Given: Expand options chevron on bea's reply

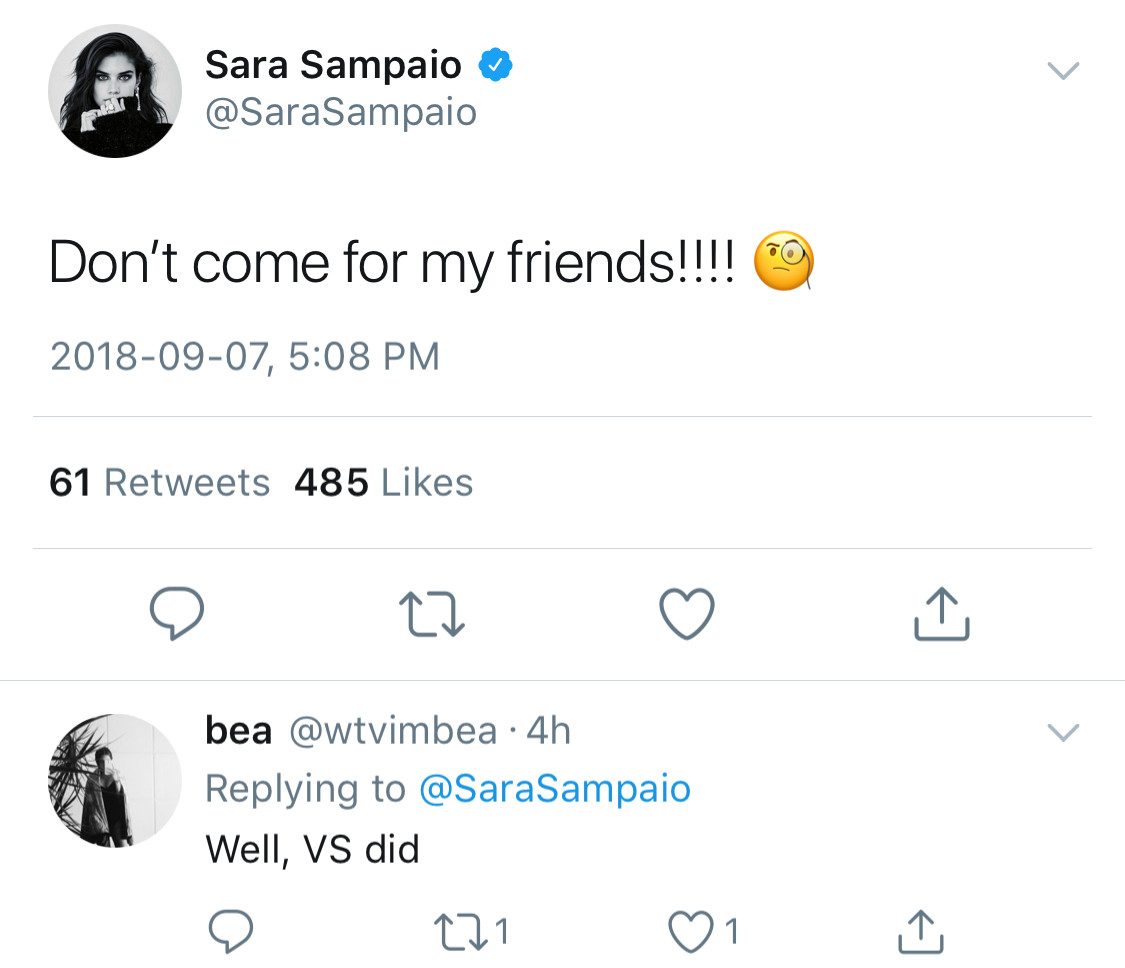Looking at the screenshot, I should point(1062,733).
